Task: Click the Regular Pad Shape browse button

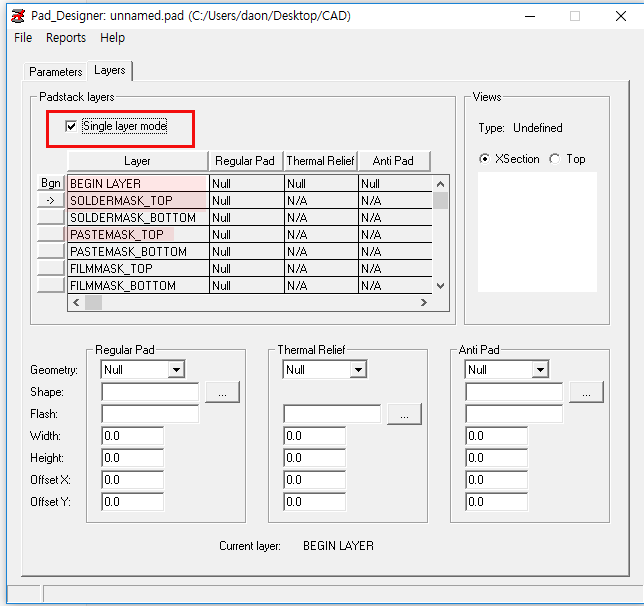Action: pyautogui.click(x=222, y=392)
